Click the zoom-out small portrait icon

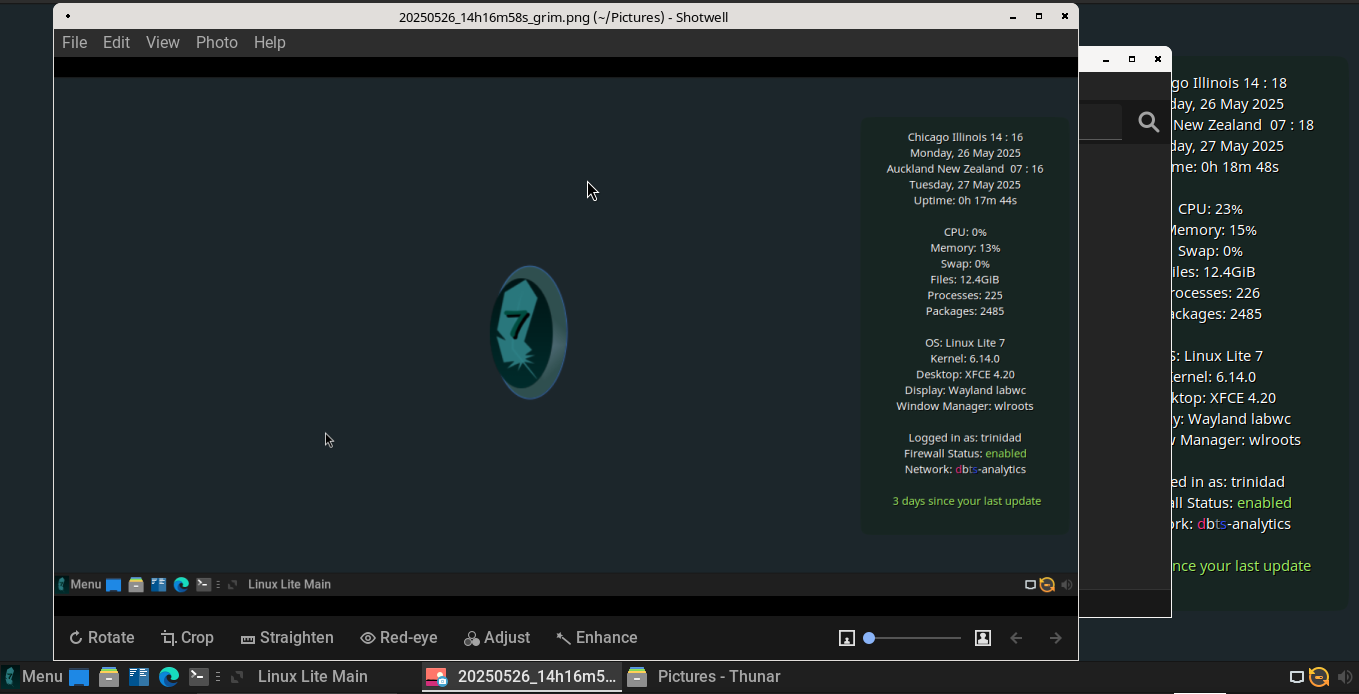pyautogui.click(x=847, y=638)
